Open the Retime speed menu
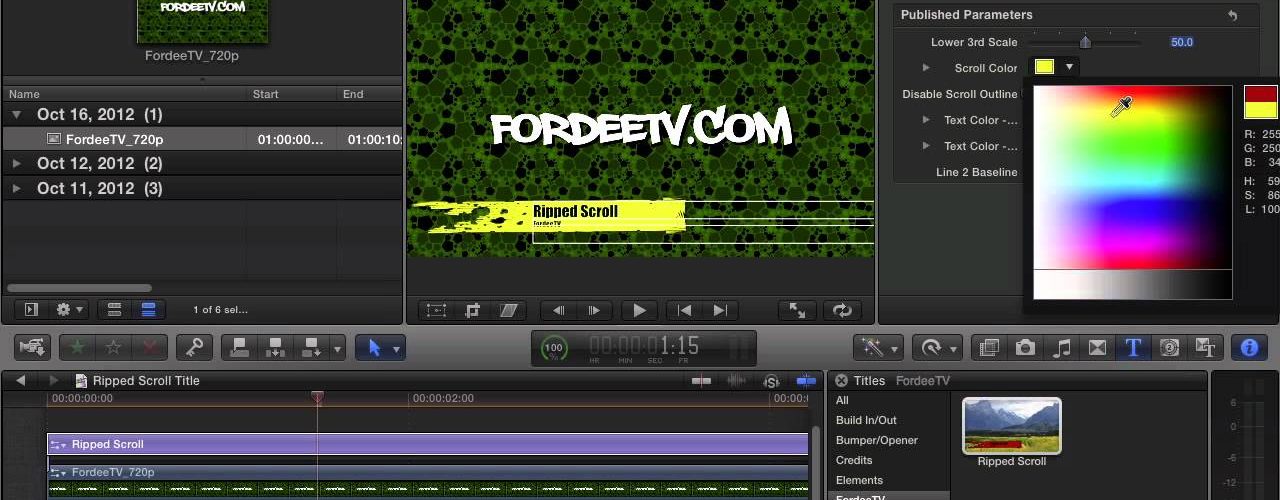This screenshot has width=1280, height=500. click(x=938, y=348)
